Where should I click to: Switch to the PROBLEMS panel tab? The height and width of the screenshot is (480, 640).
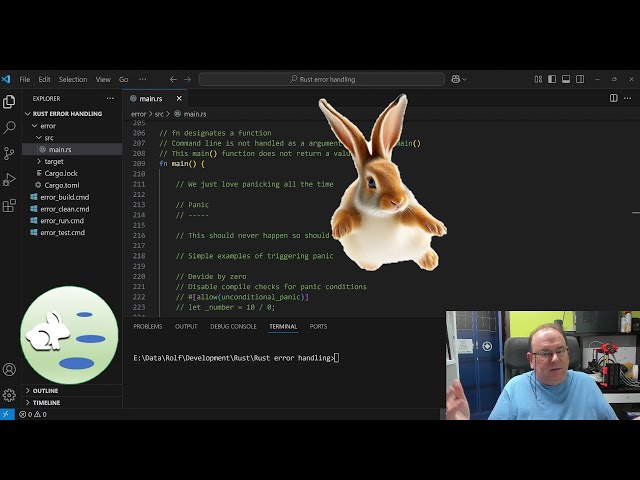148,327
